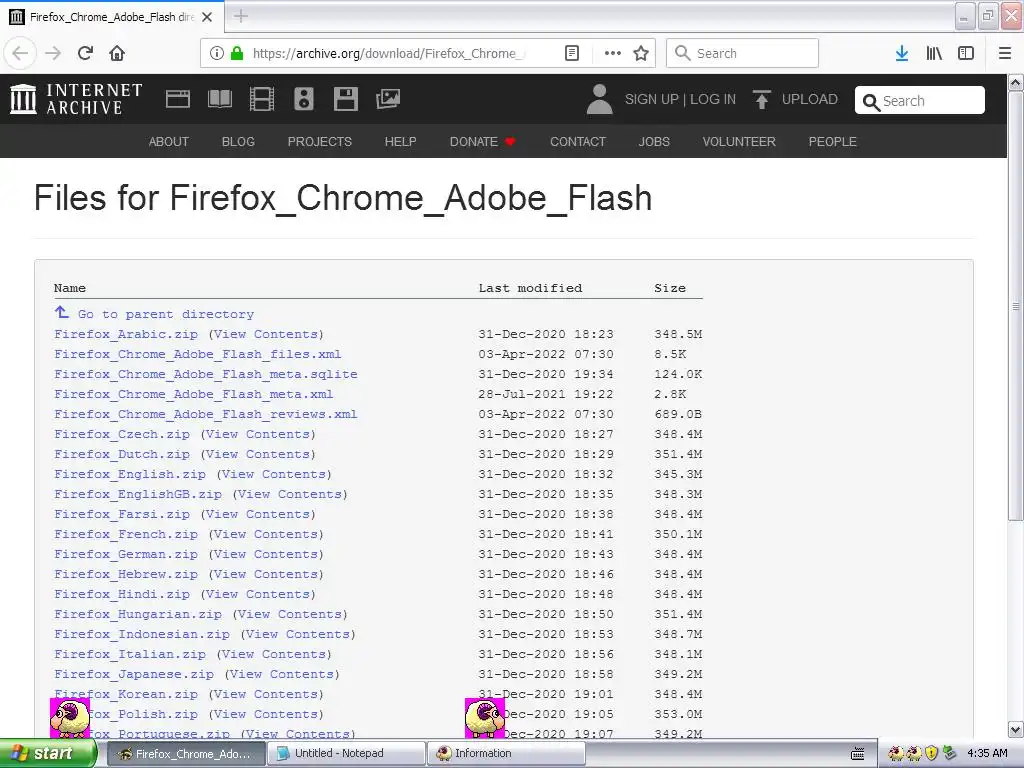Open the ABOUT menu item

coord(168,142)
